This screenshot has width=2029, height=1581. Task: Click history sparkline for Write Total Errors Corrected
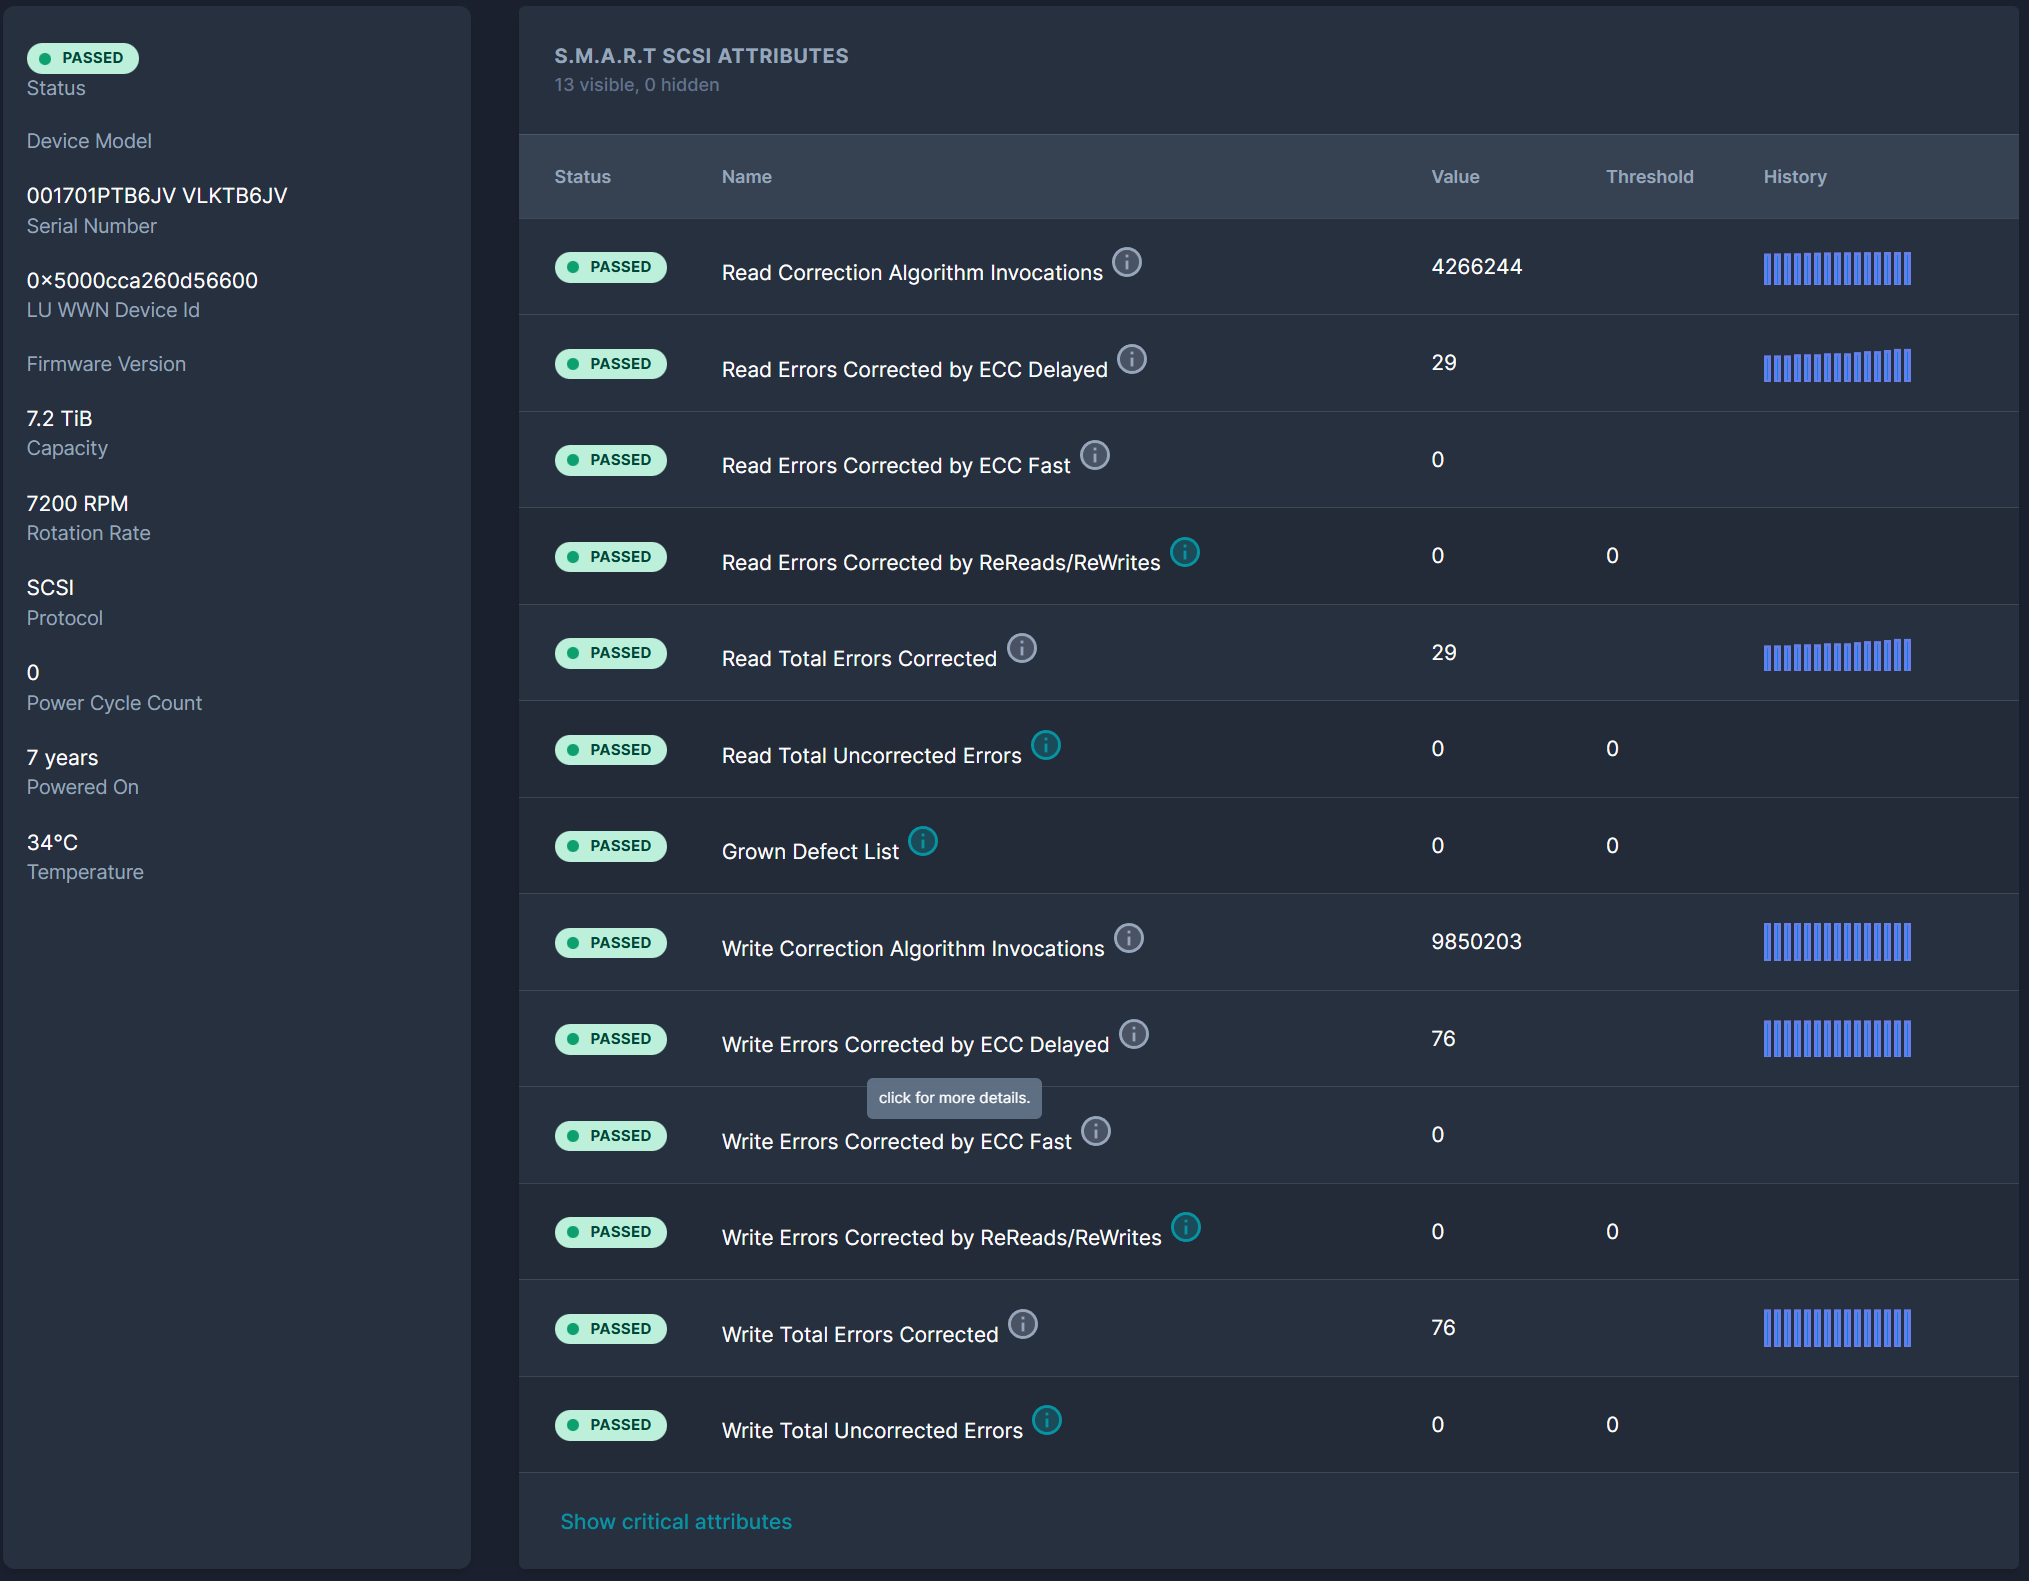point(1836,1328)
